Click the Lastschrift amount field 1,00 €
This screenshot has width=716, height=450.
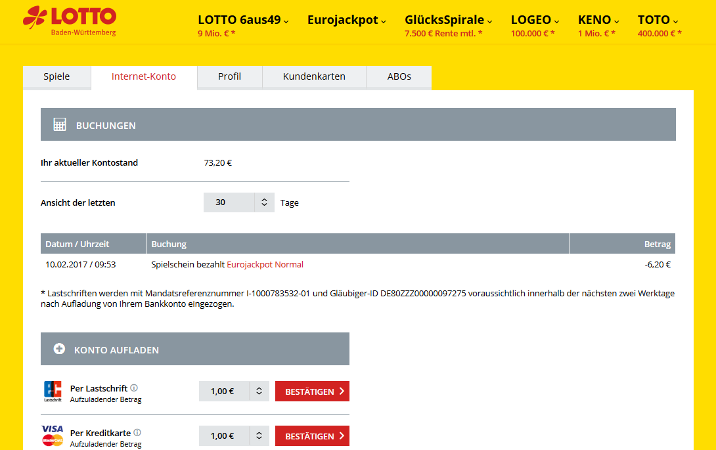(224, 391)
